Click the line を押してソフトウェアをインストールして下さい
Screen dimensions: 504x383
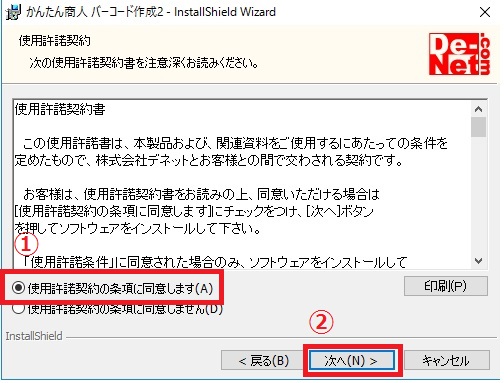137,228
